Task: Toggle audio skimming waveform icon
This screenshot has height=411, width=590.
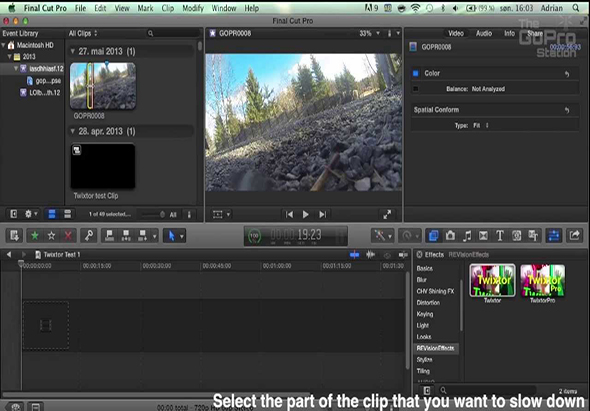Action: (x=371, y=255)
